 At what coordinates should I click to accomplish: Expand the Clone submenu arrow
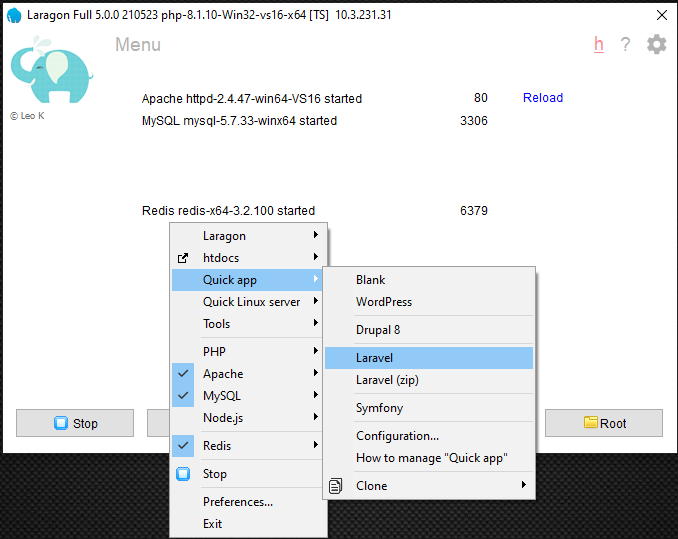(524, 485)
